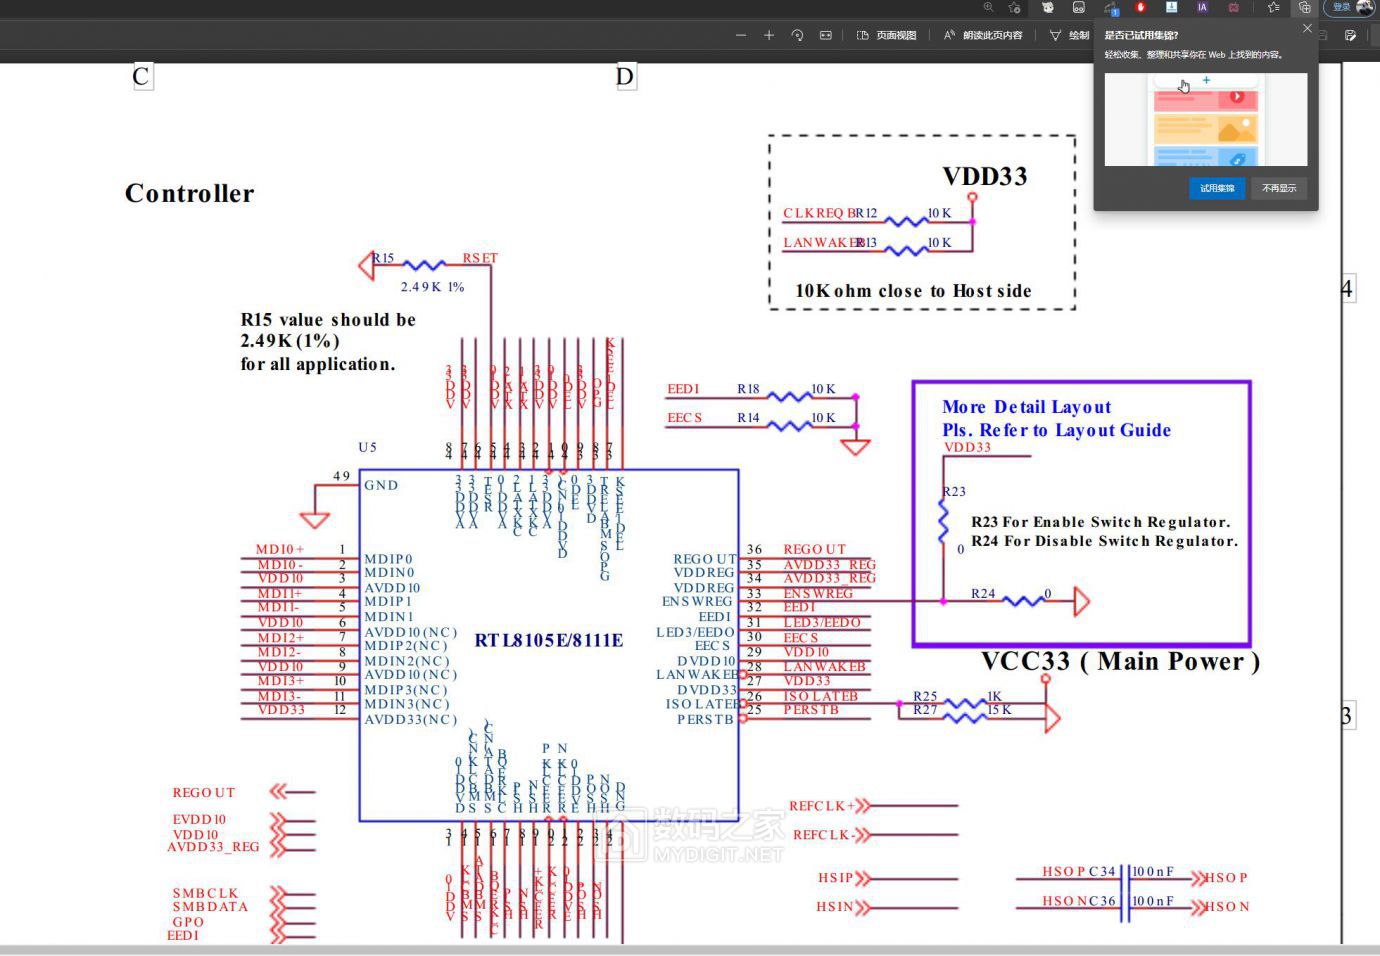Open the download manager extension icon
Screen dimensions: 1380x956
click(1171, 7)
